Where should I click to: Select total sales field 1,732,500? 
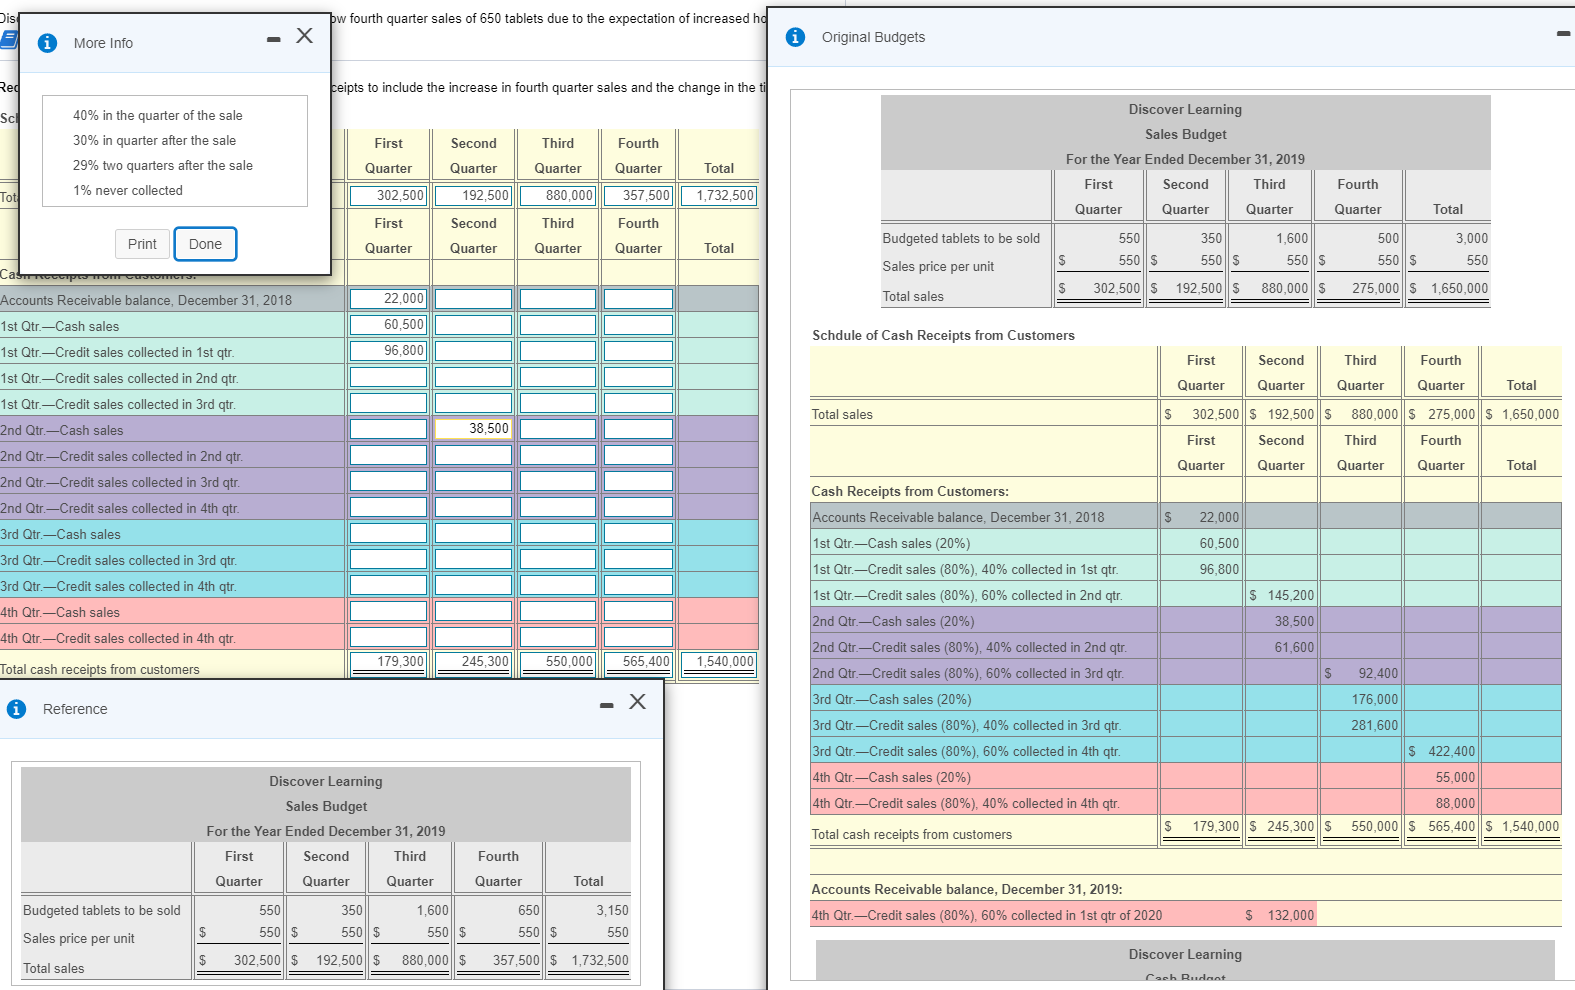[719, 195]
